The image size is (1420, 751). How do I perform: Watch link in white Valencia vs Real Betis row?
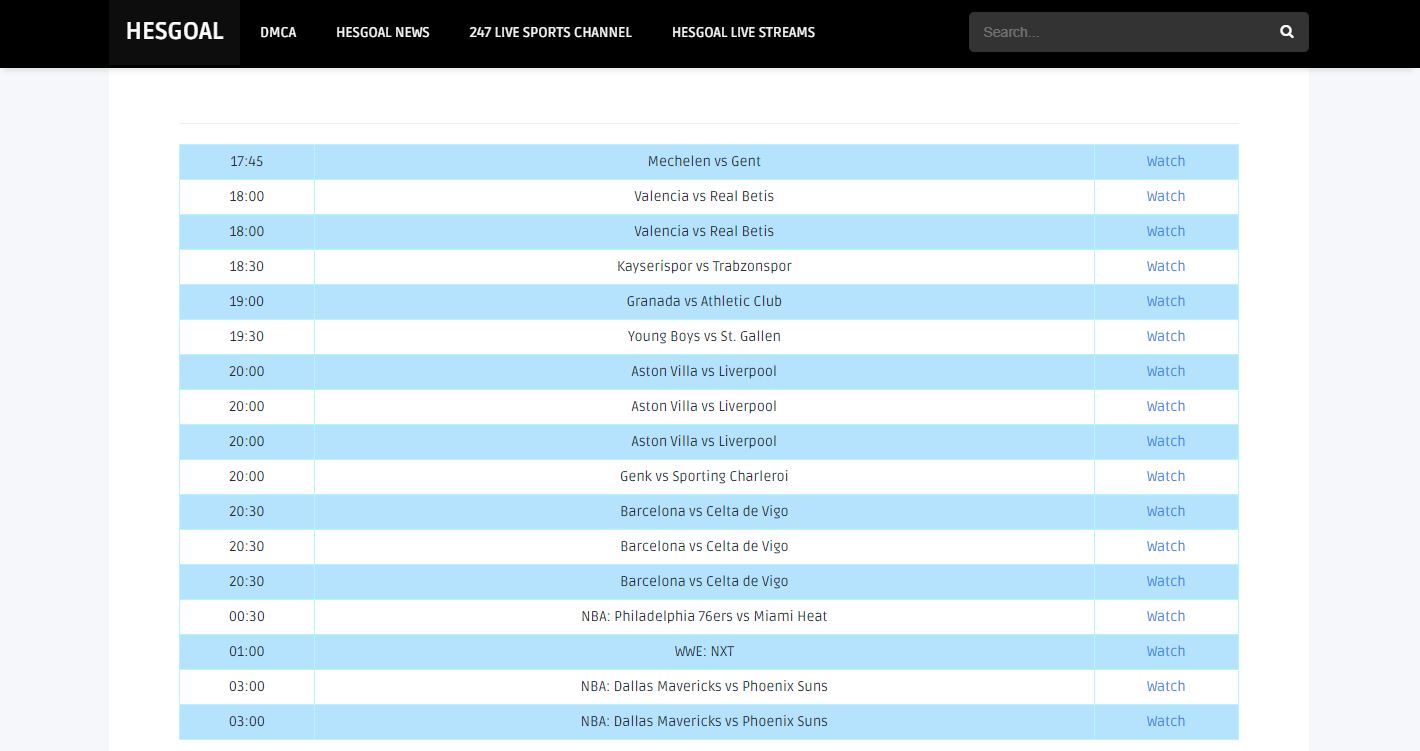coord(1166,196)
